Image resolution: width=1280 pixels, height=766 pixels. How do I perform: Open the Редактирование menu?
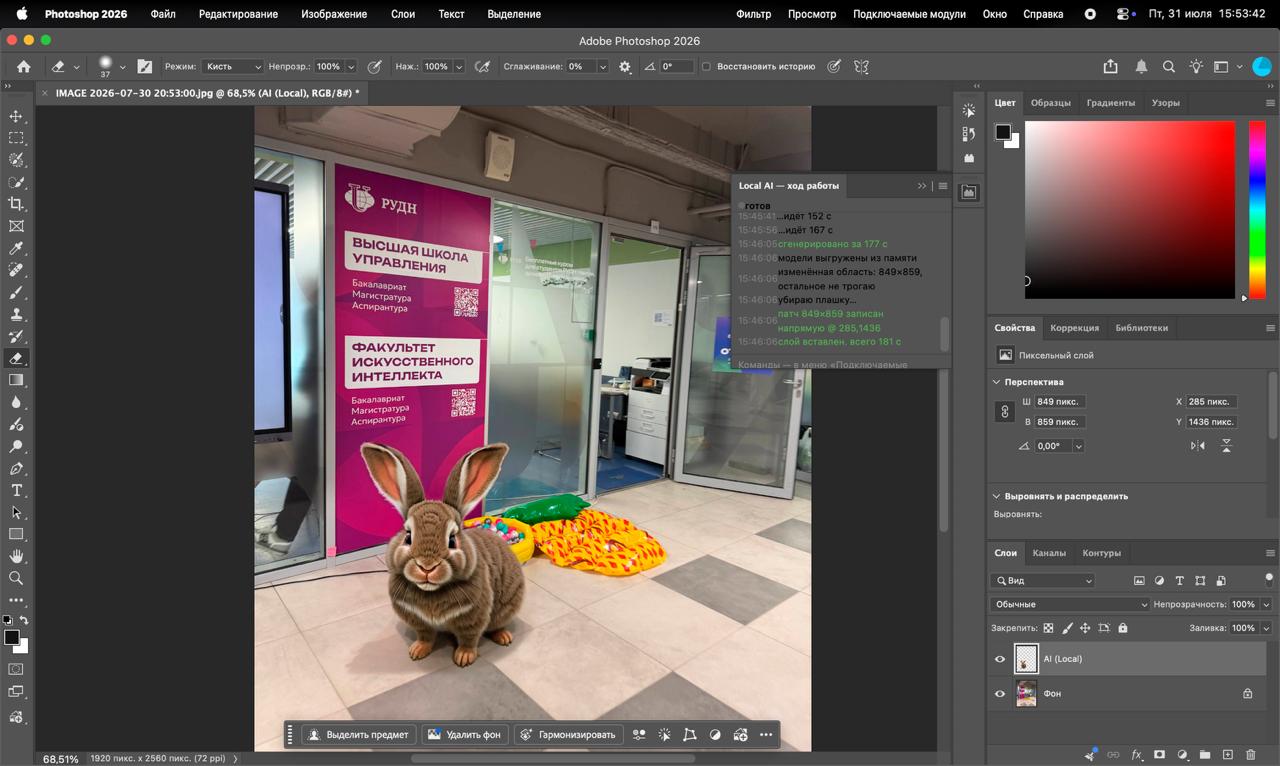point(237,14)
